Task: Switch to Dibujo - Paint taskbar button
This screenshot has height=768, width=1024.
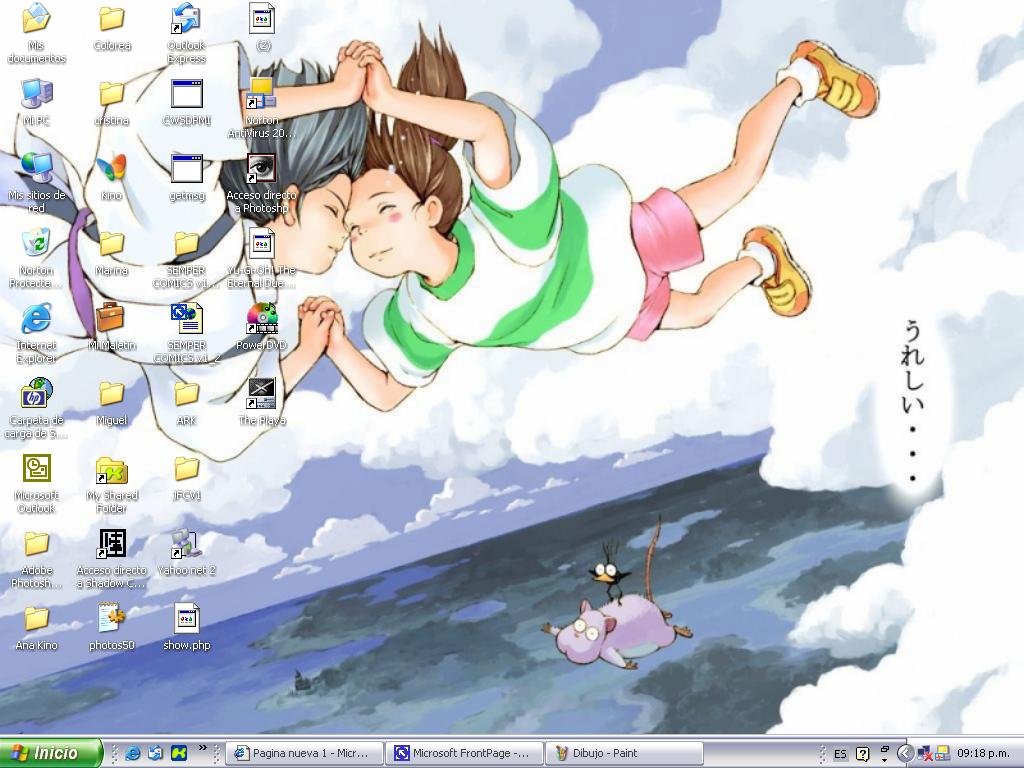Action: [624, 753]
